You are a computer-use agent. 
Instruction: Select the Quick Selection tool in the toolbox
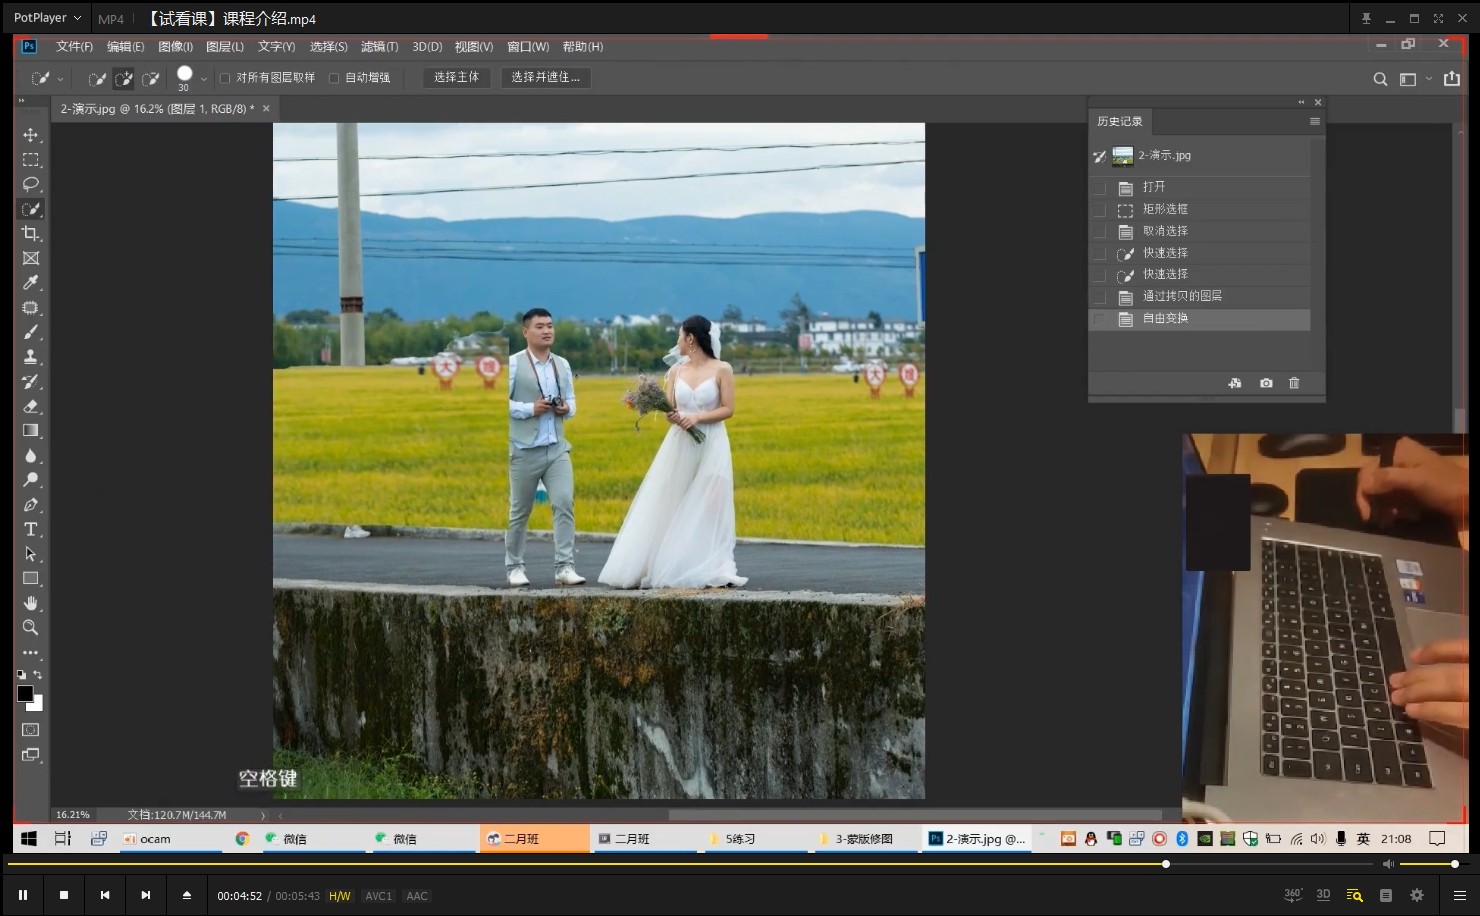point(31,209)
